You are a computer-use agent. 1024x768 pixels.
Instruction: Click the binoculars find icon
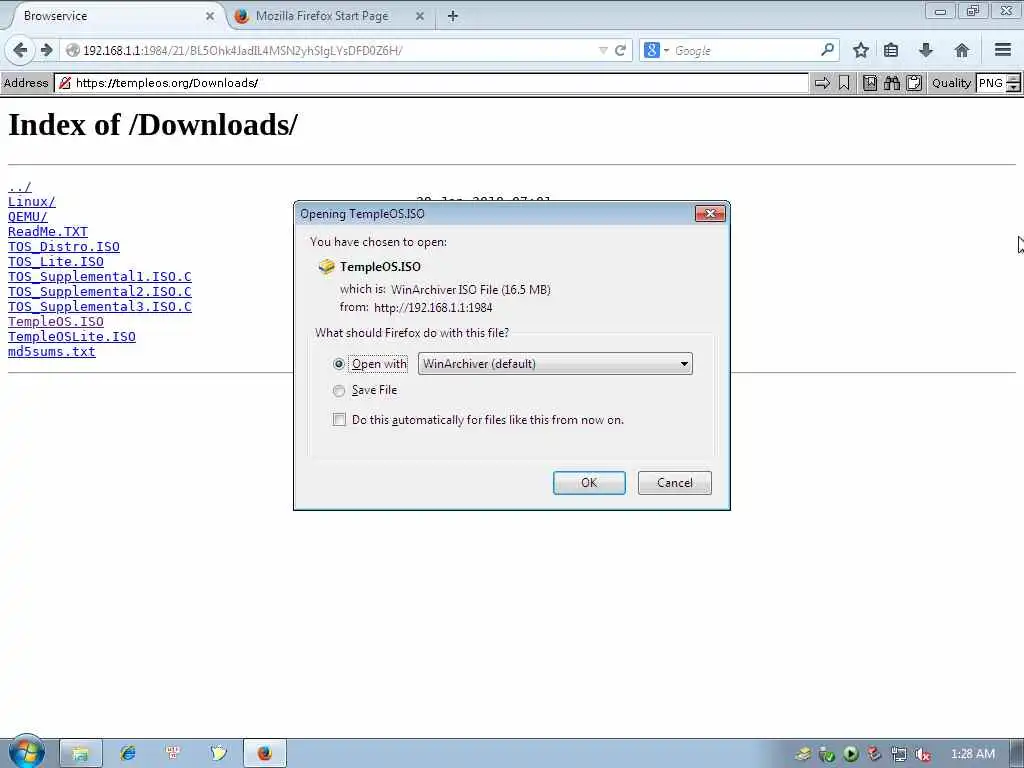tap(892, 83)
